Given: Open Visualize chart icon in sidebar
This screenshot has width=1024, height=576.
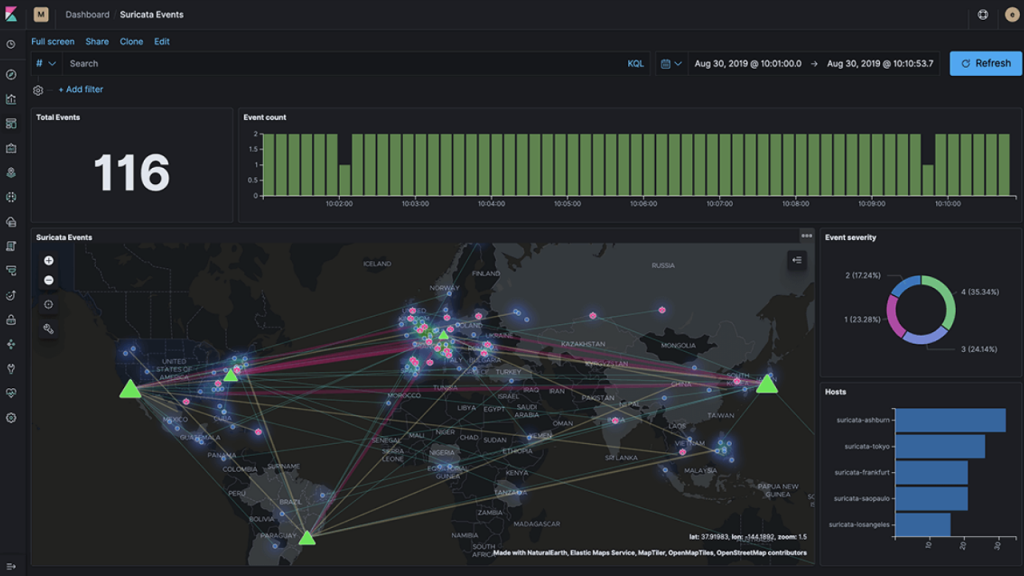Looking at the screenshot, I should [x=11, y=99].
